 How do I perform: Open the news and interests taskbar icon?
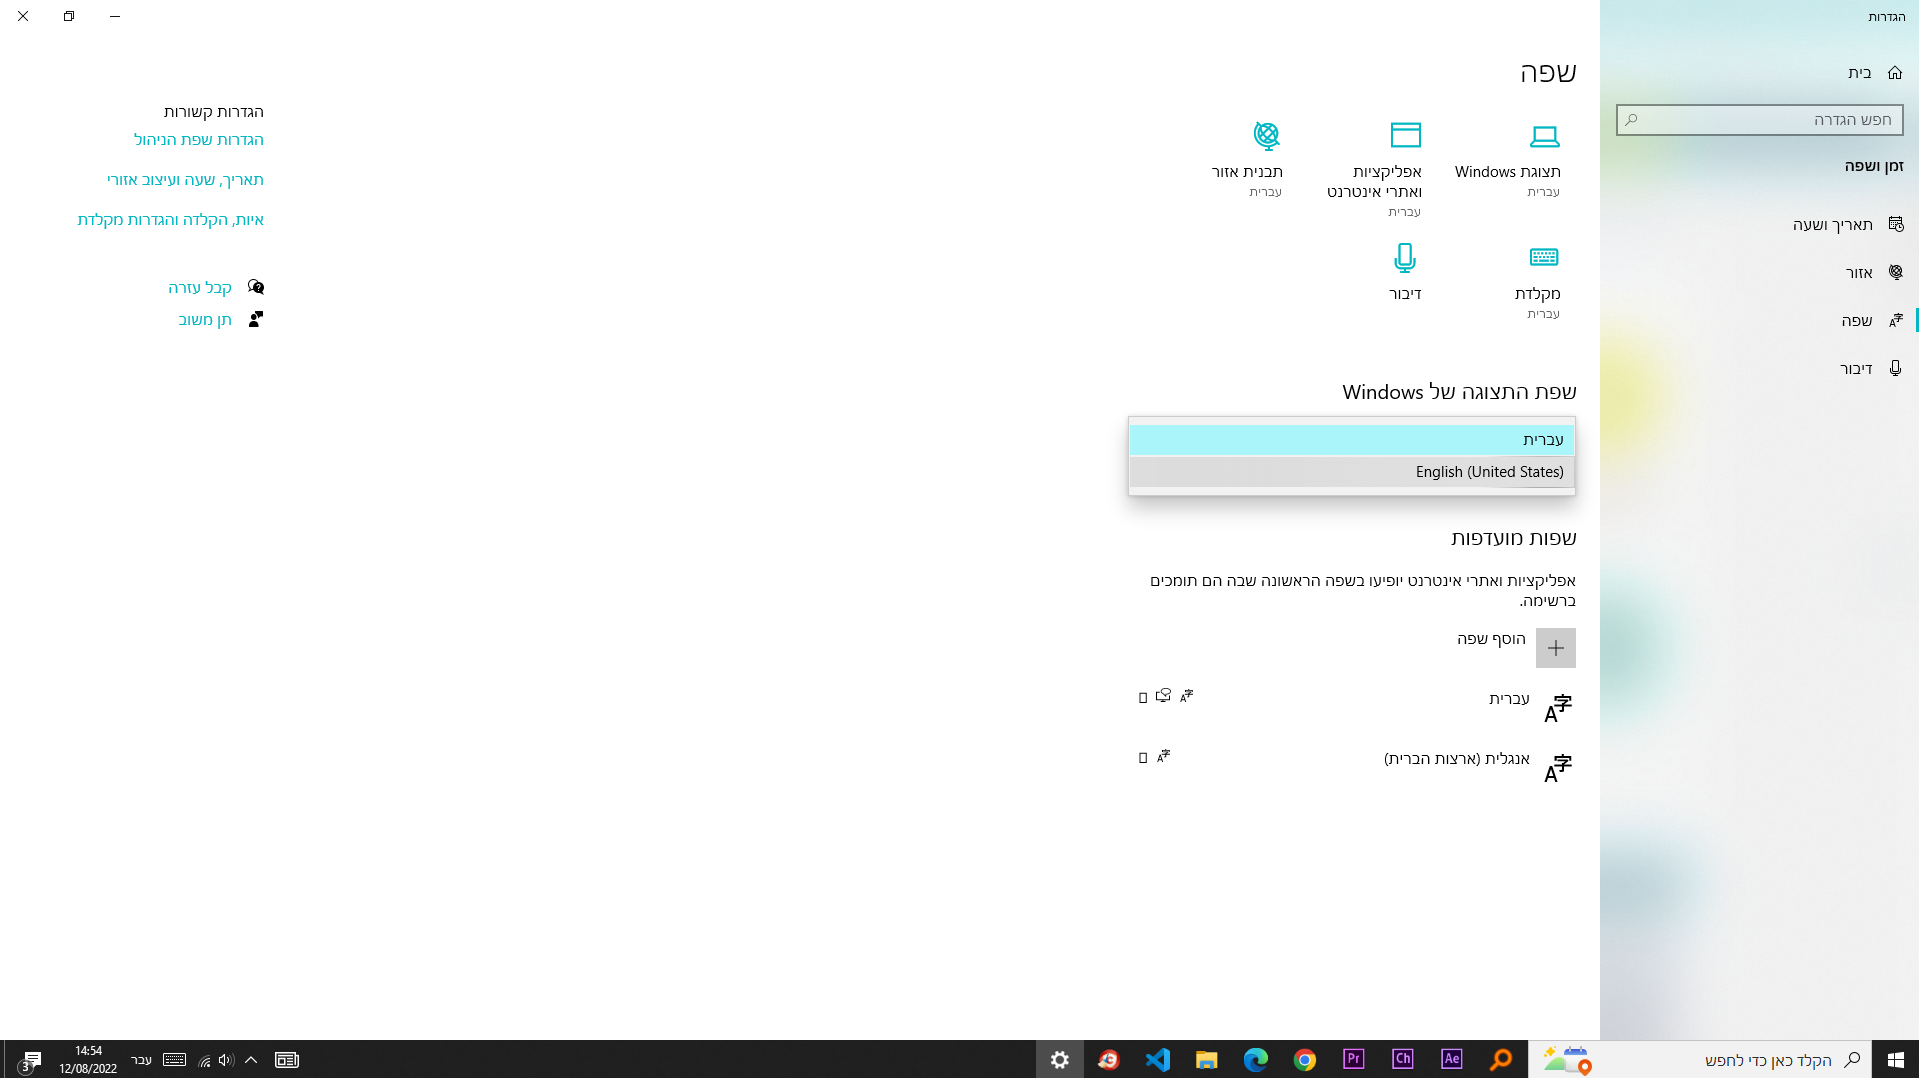coord(287,1060)
